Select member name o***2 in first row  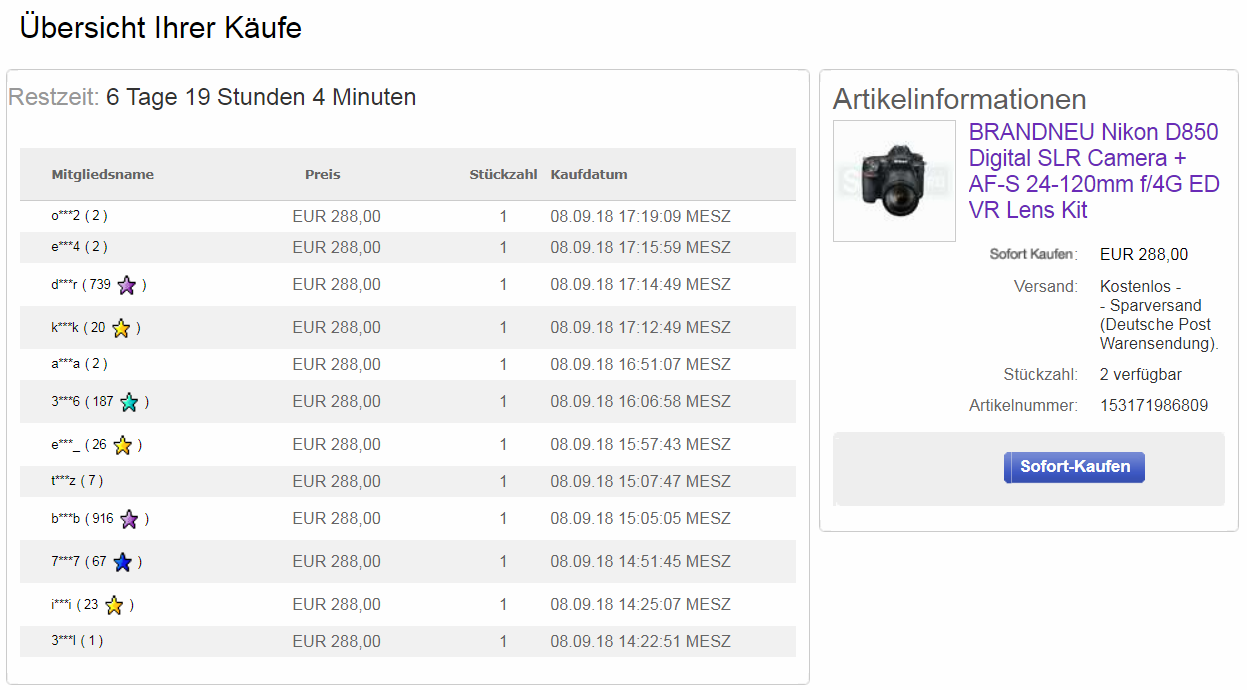66,216
